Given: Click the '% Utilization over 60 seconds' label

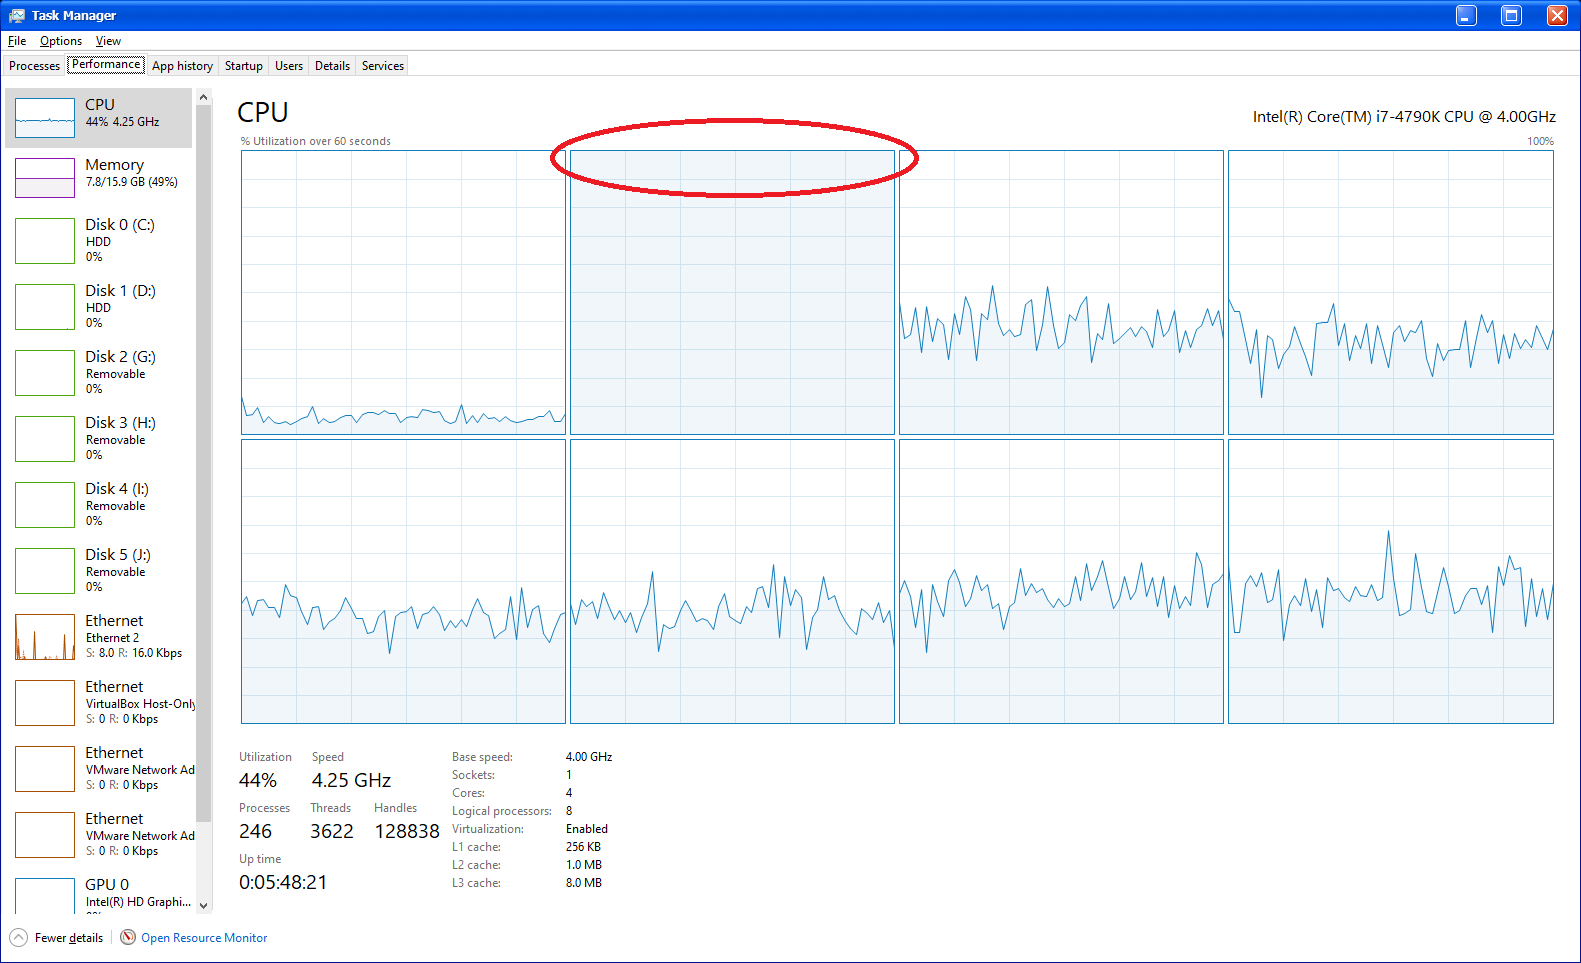Looking at the screenshot, I should click(316, 141).
